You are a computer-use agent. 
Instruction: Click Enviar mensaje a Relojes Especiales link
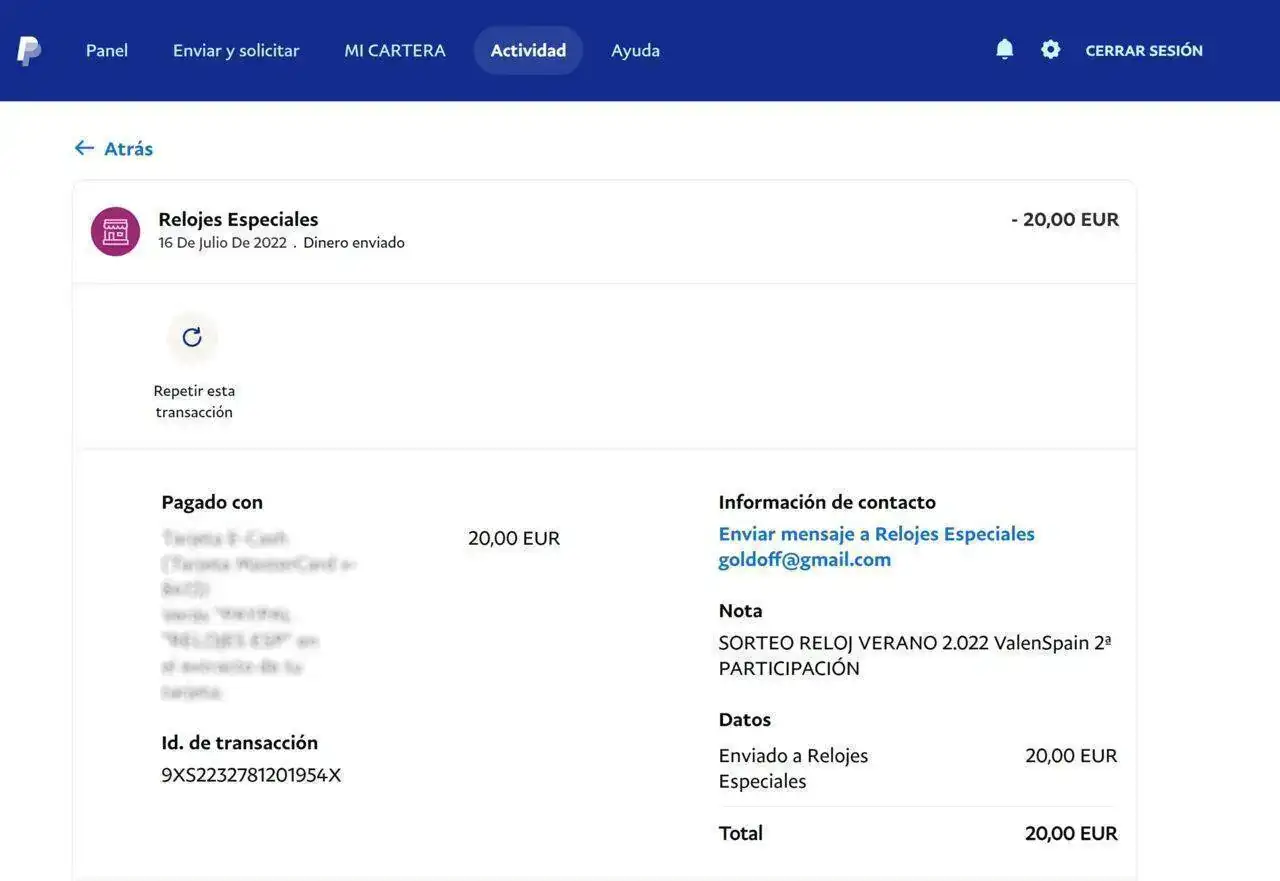[877, 534]
